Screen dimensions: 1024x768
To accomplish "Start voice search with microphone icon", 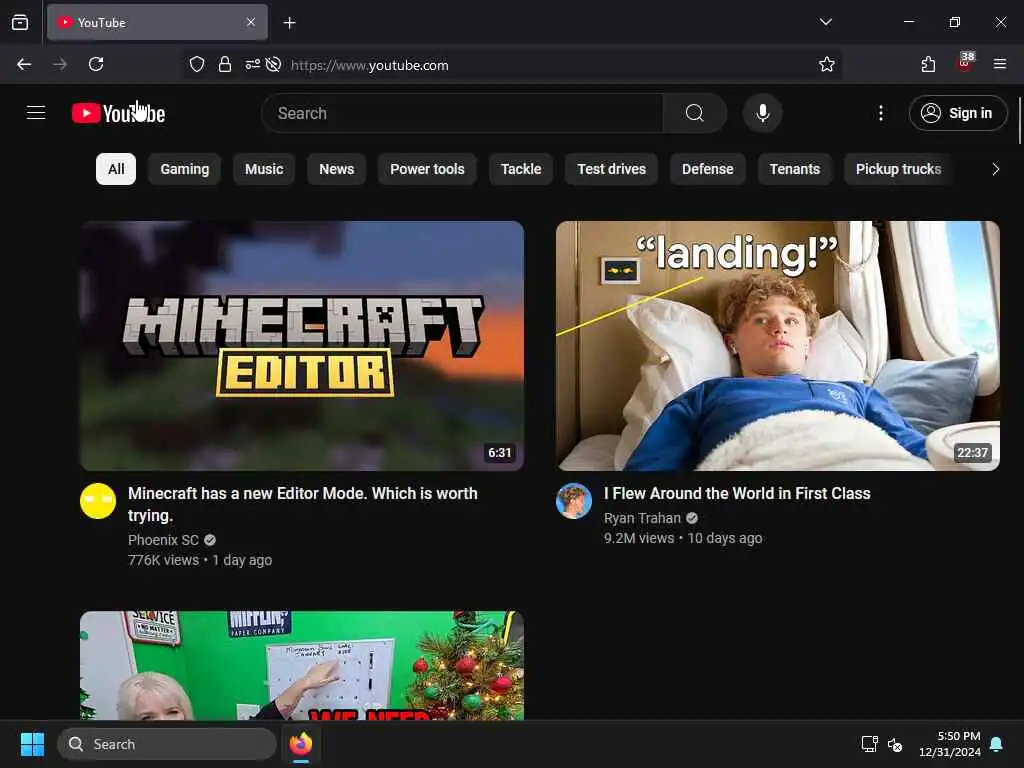I will pos(762,113).
